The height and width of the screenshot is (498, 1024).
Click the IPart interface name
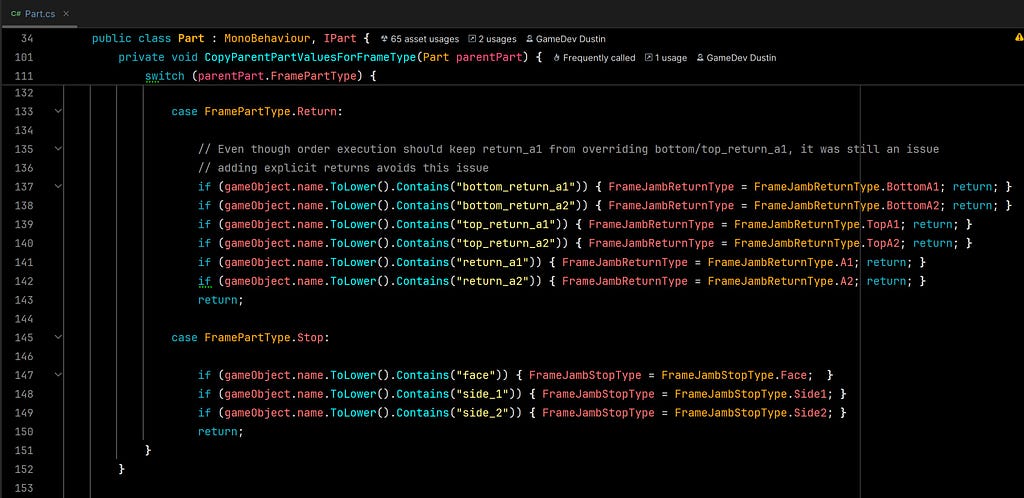click(340, 39)
